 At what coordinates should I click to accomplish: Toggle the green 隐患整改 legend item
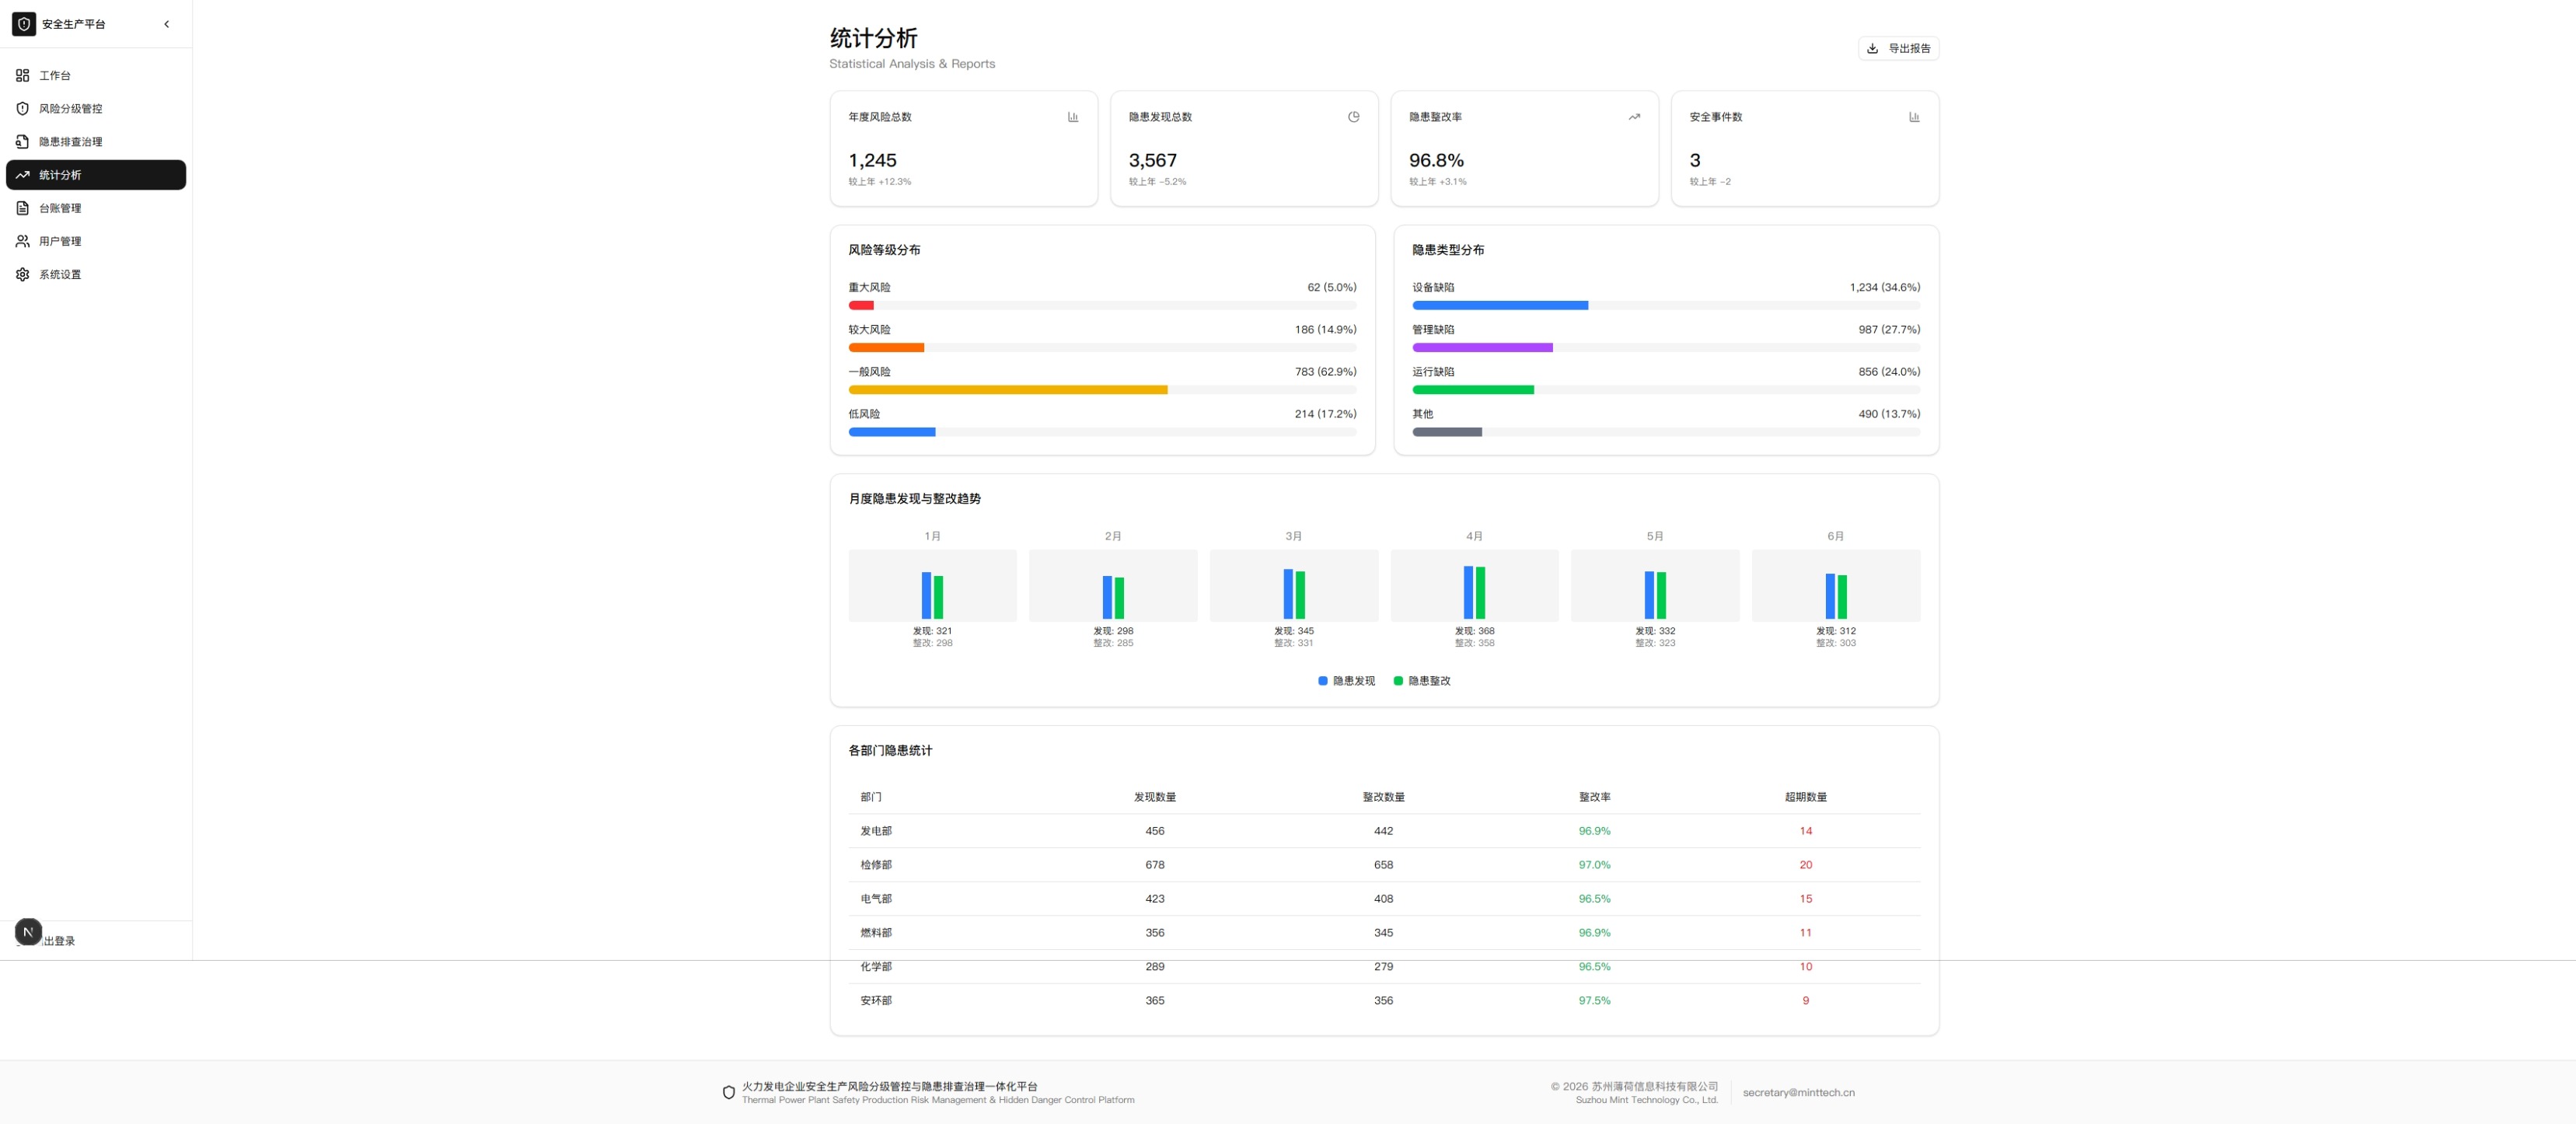(x=1422, y=681)
